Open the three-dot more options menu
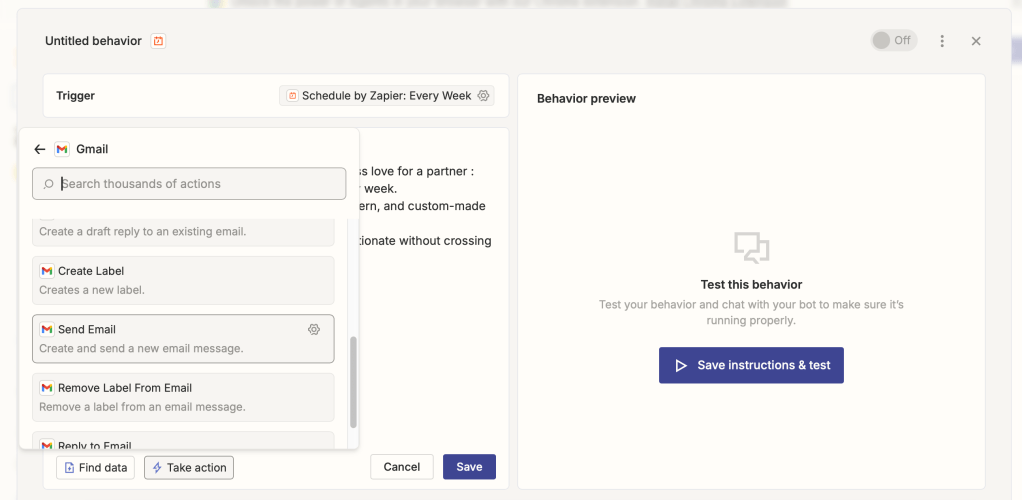The height and width of the screenshot is (500, 1022). pos(942,41)
